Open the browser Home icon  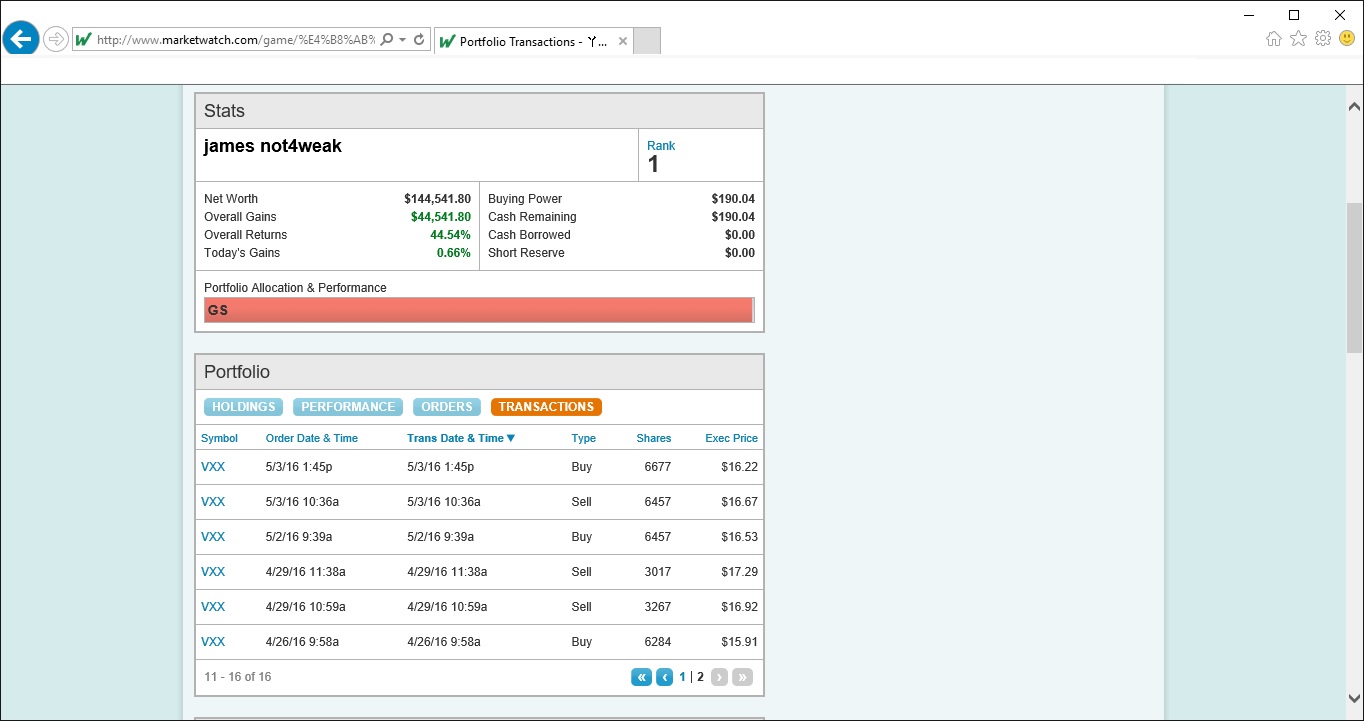(1273, 39)
